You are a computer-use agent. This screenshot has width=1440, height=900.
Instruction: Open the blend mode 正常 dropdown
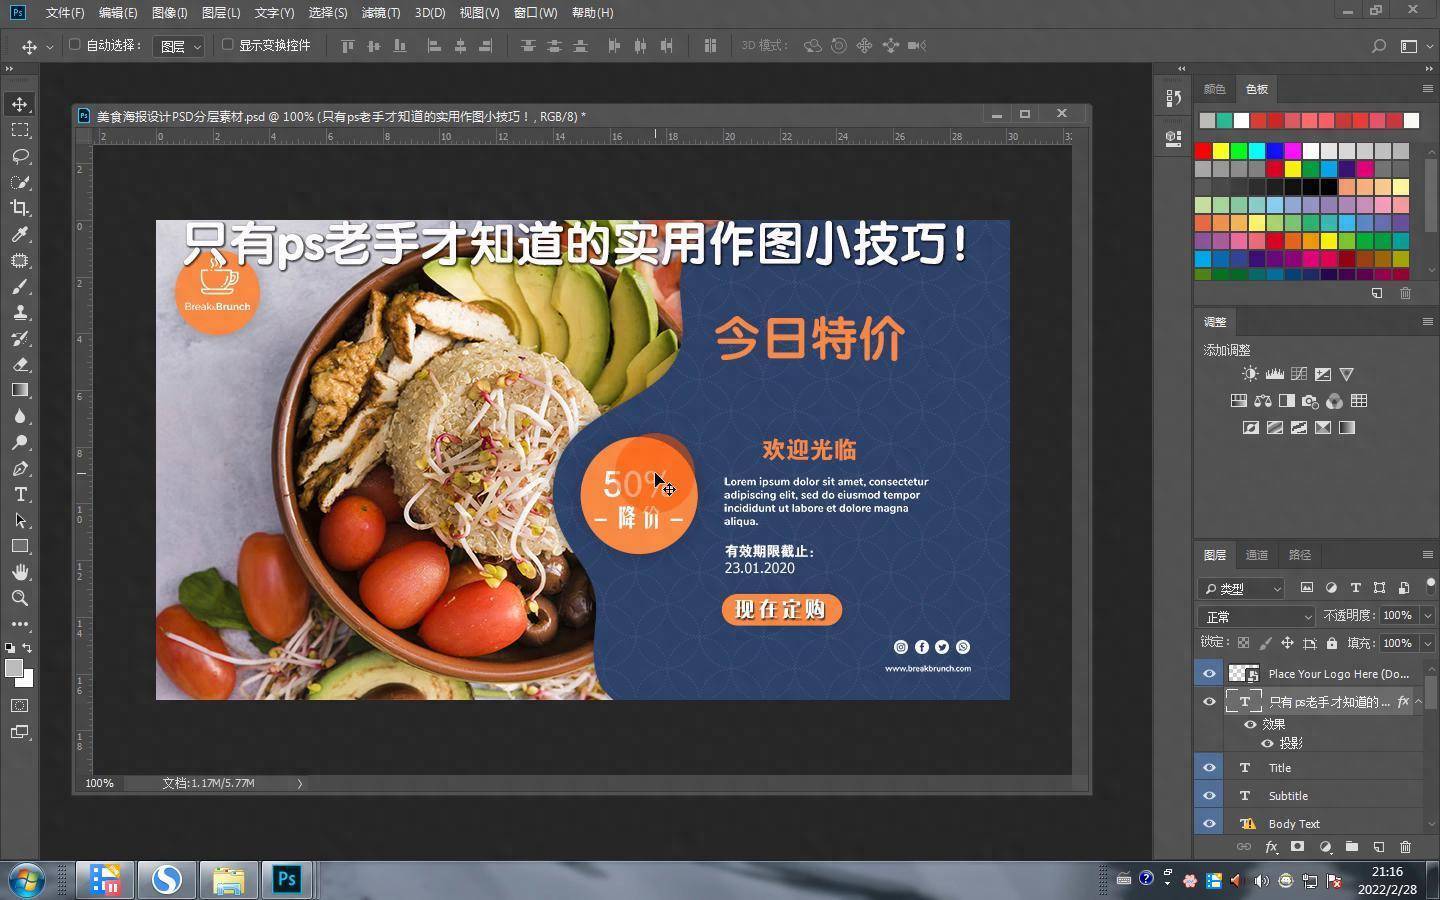click(1256, 616)
